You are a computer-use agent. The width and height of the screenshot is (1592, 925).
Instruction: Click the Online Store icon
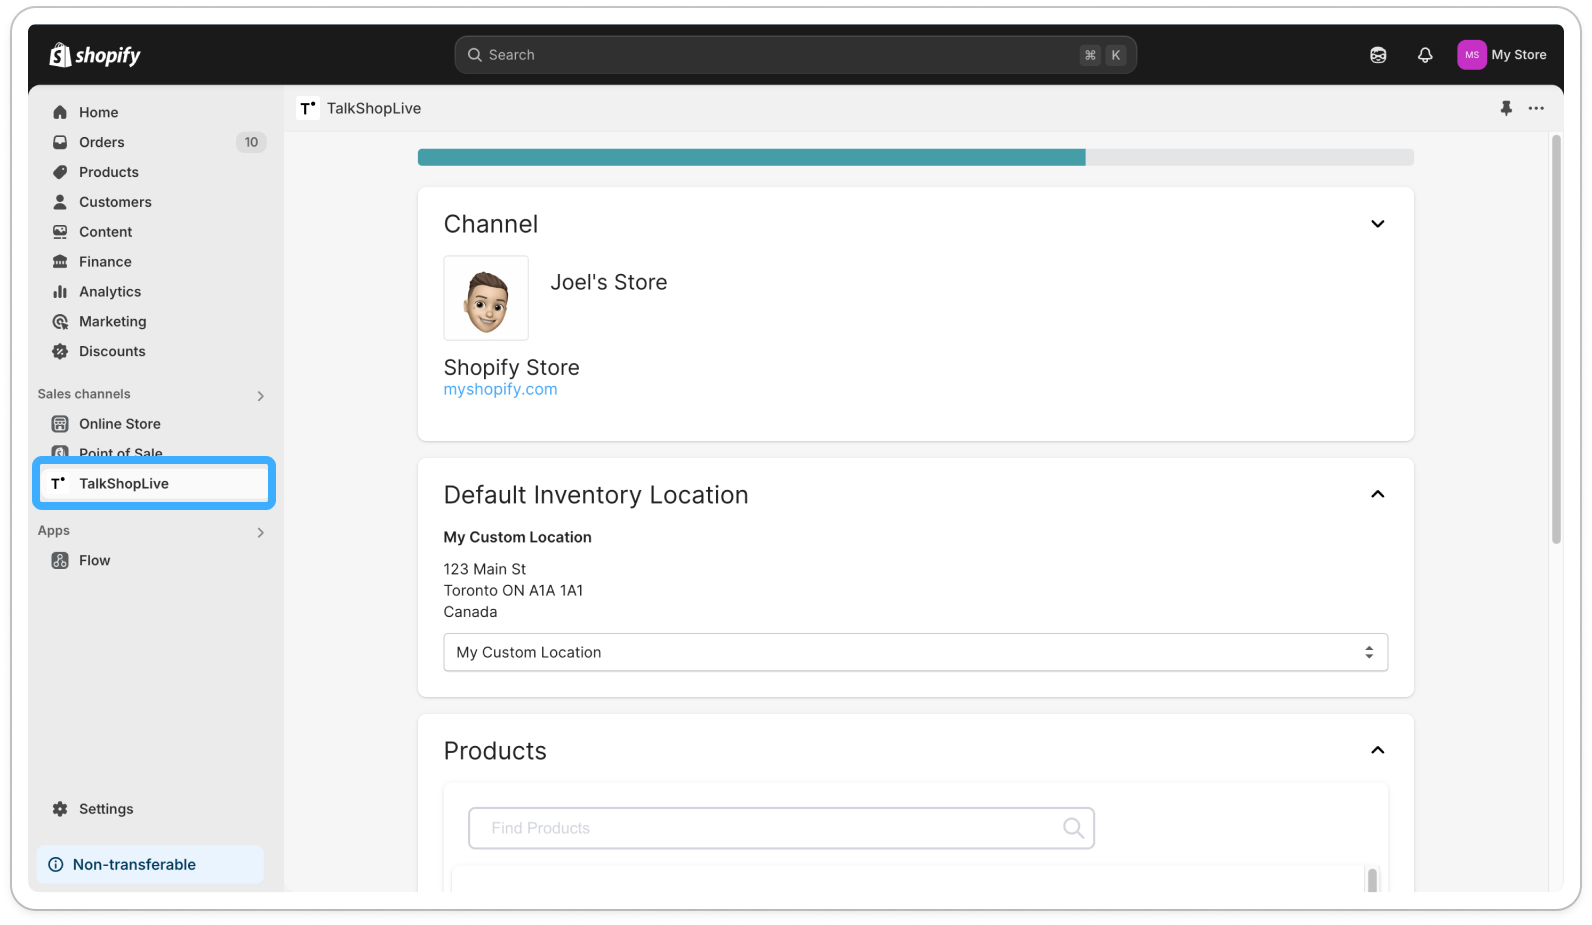pos(60,424)
